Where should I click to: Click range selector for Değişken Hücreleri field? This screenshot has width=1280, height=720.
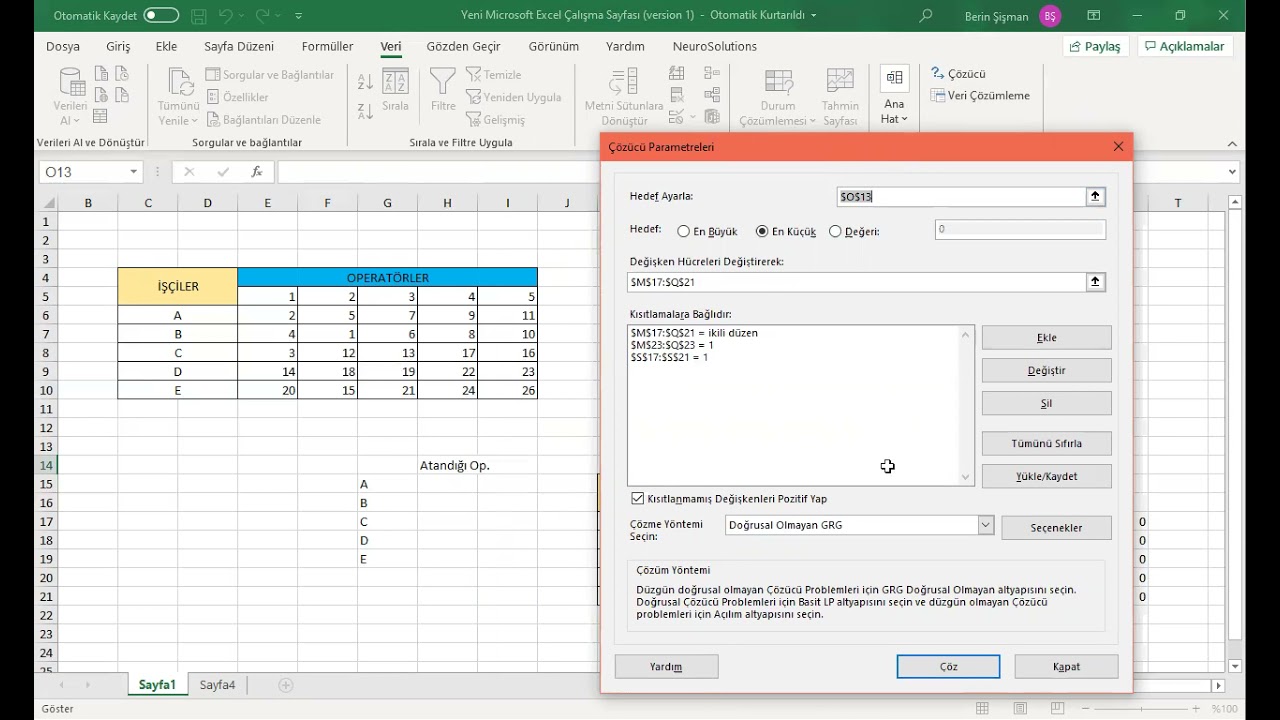tap(1096, 282)
